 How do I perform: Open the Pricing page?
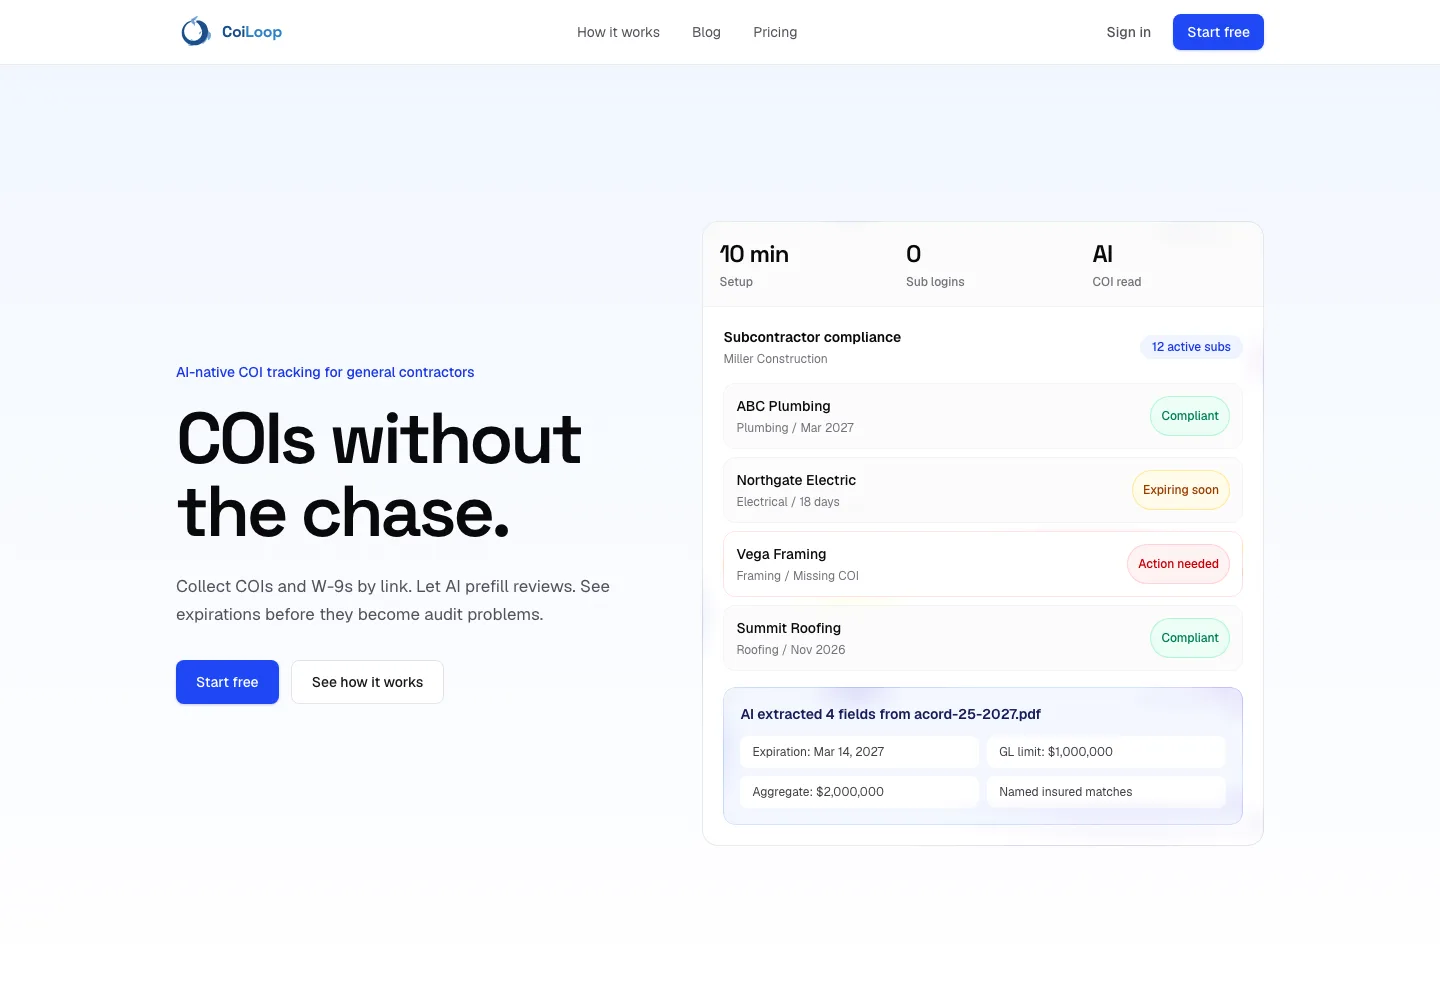coord(775,32)
